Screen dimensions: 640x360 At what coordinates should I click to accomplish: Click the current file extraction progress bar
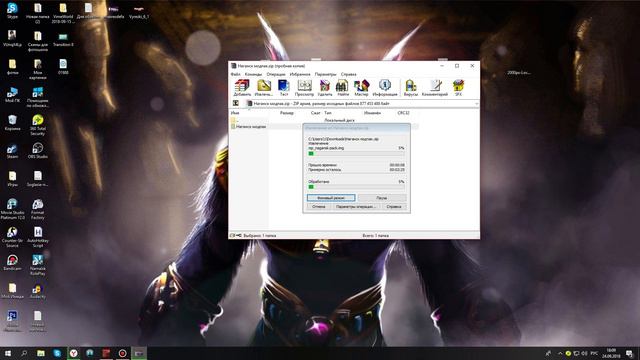pos(356,153)
